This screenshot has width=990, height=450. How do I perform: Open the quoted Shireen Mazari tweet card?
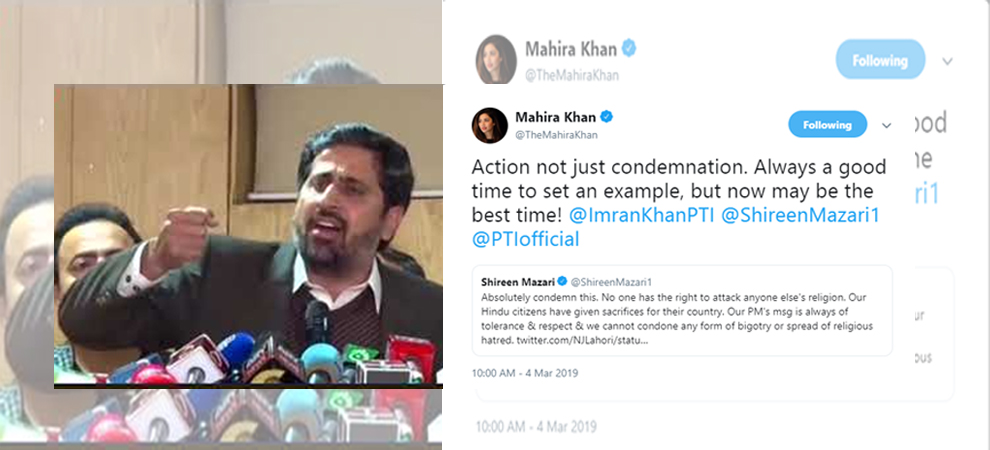click(x=682, y=311)
